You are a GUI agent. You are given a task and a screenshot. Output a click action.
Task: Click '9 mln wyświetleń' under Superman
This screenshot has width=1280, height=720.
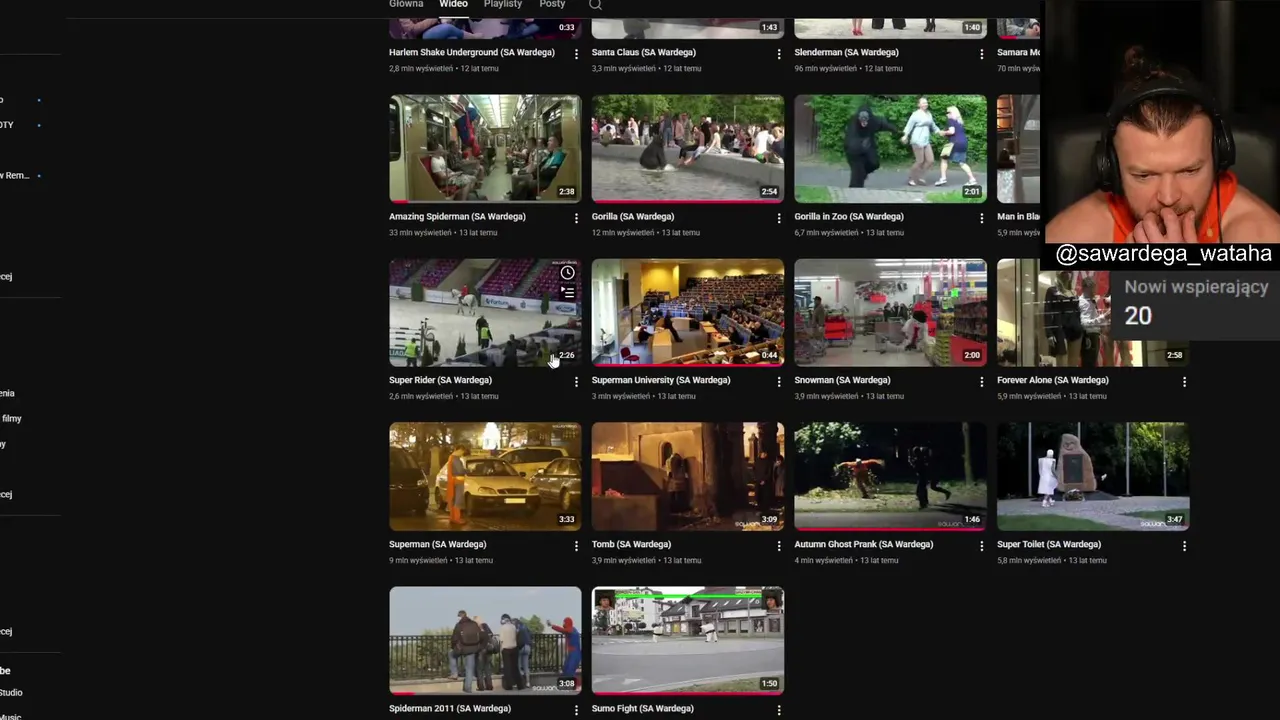tap(418, 560)
